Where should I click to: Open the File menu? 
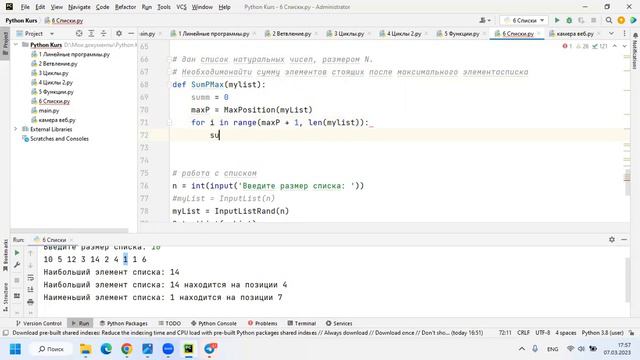[25, 7]
